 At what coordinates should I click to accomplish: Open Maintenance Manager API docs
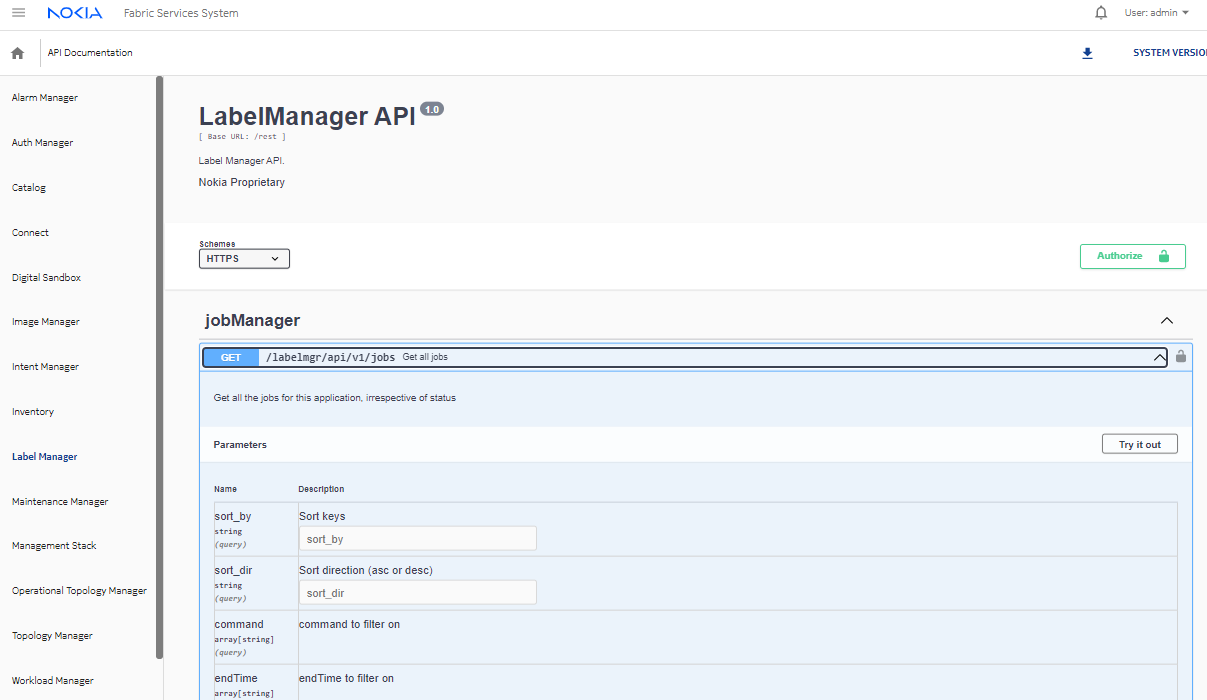click(60, 502)
